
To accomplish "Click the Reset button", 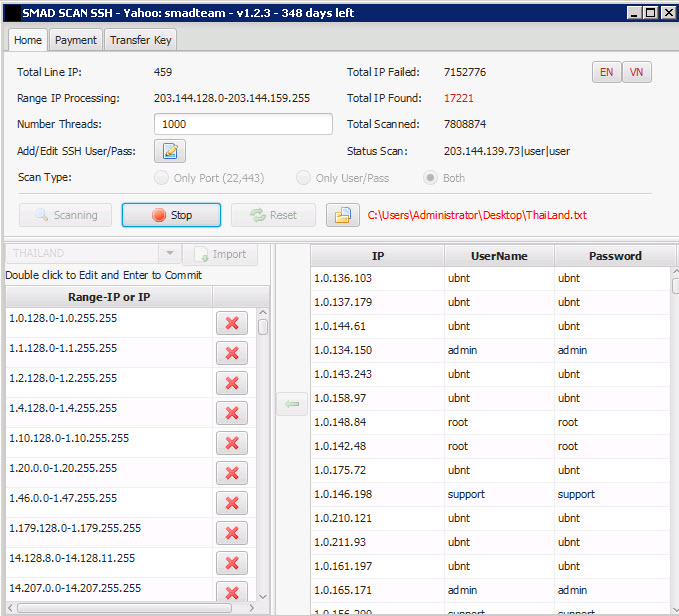I will tap(273, 215).
